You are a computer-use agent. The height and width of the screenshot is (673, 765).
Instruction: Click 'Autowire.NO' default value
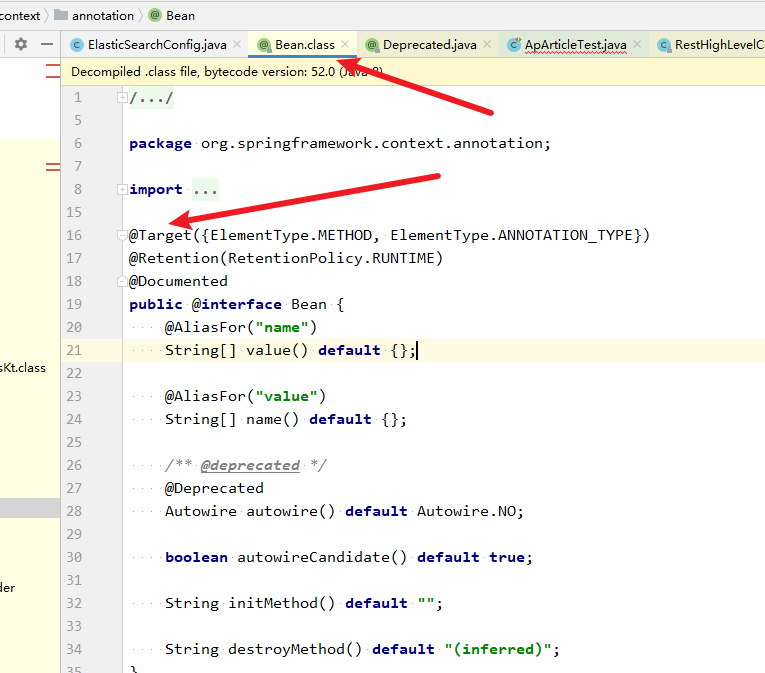(466, 511)
